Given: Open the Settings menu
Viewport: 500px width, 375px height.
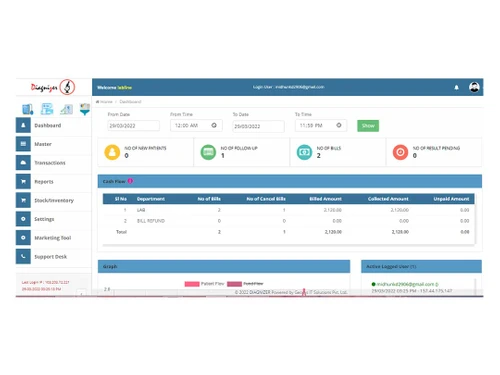Looking at the screenshot, I should (x=53, y=219).
